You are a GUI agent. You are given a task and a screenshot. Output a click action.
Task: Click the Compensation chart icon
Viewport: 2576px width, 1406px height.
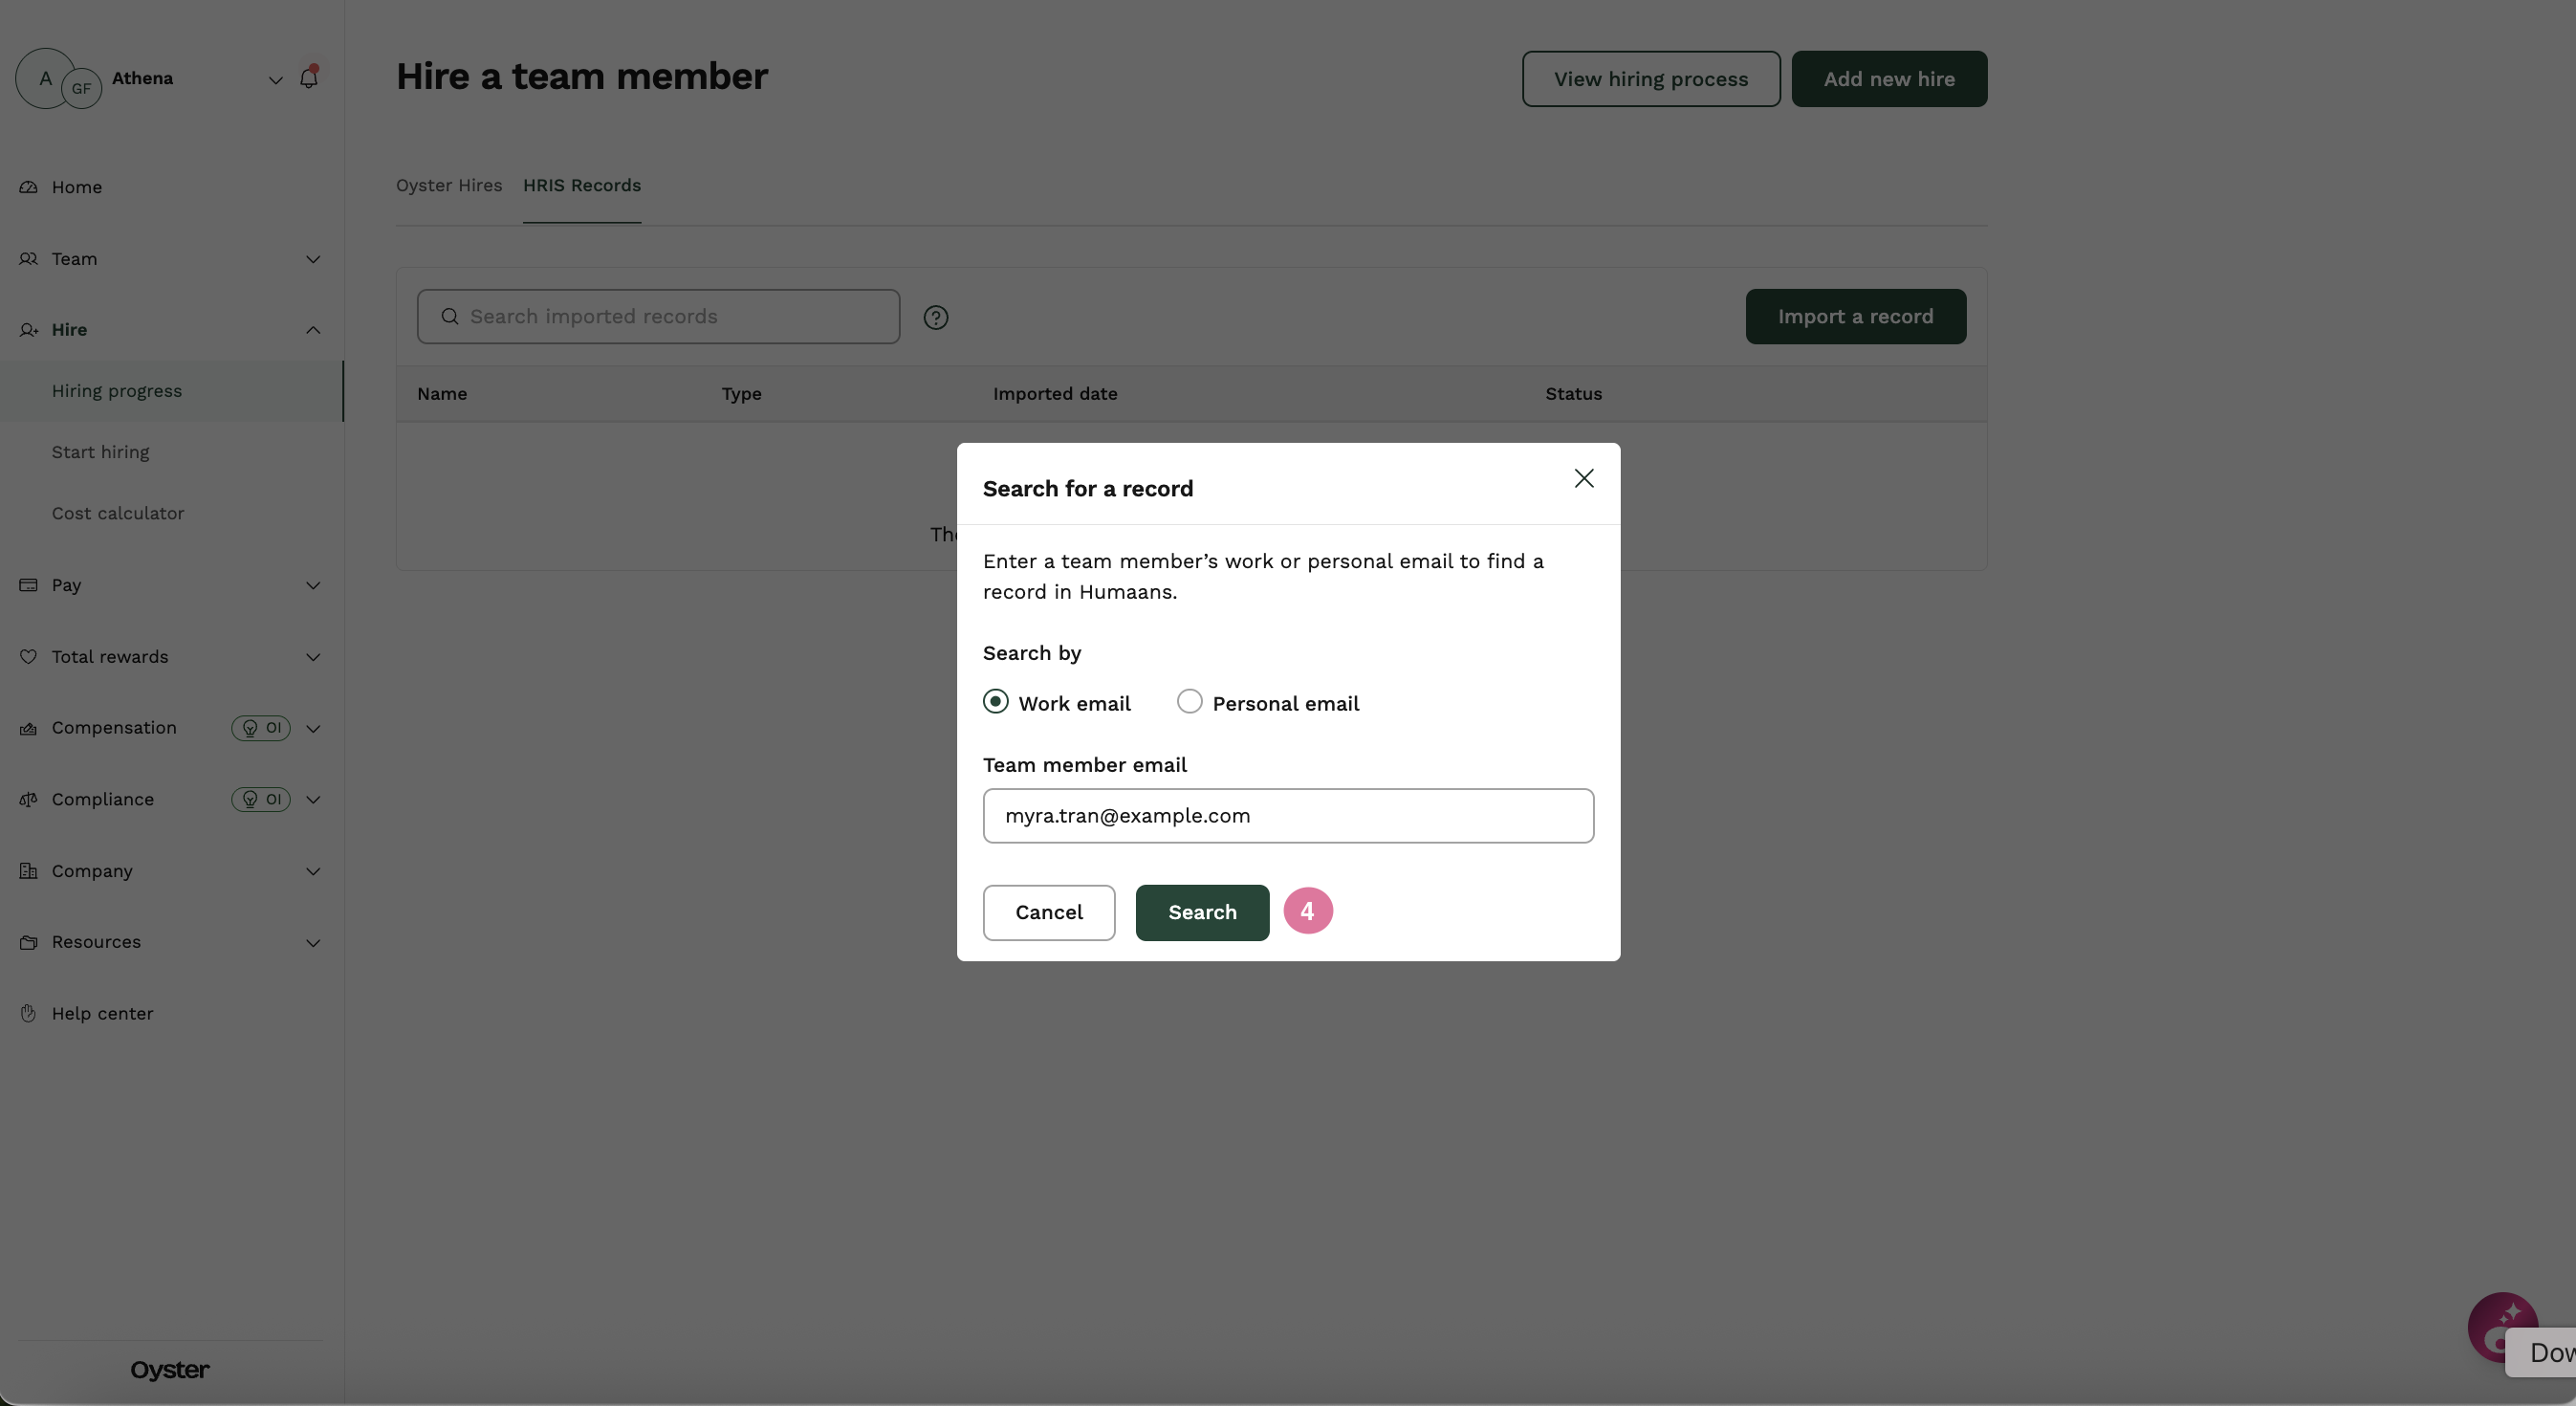point(28,728)
